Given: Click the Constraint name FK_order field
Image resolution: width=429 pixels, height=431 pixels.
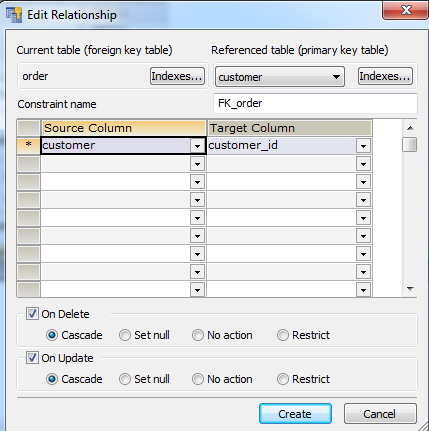Looking at the screenshot, I should coord(315,103).
